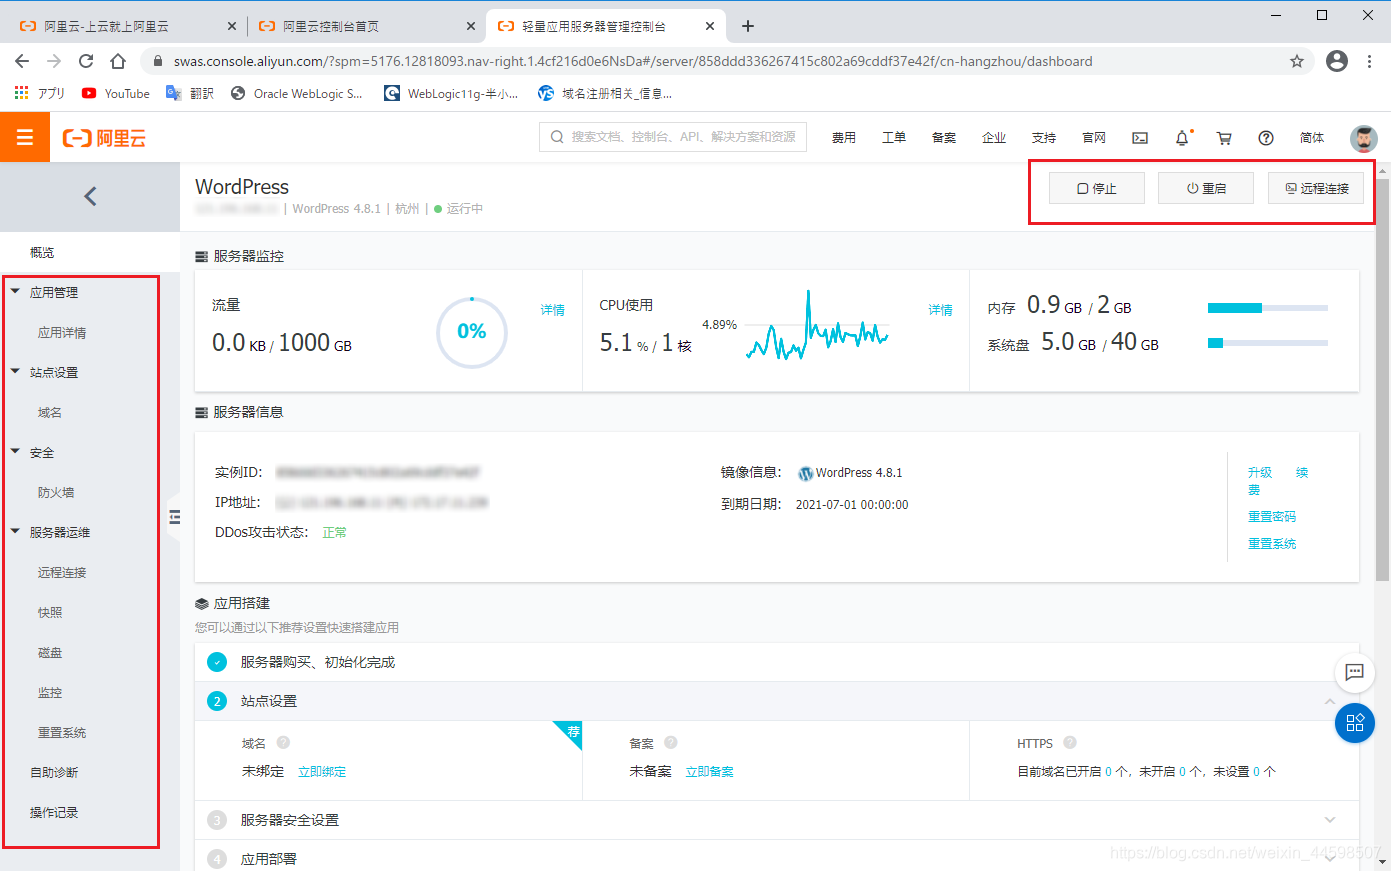
Task: Open 域名 in the sidebar
Action: 50,413
